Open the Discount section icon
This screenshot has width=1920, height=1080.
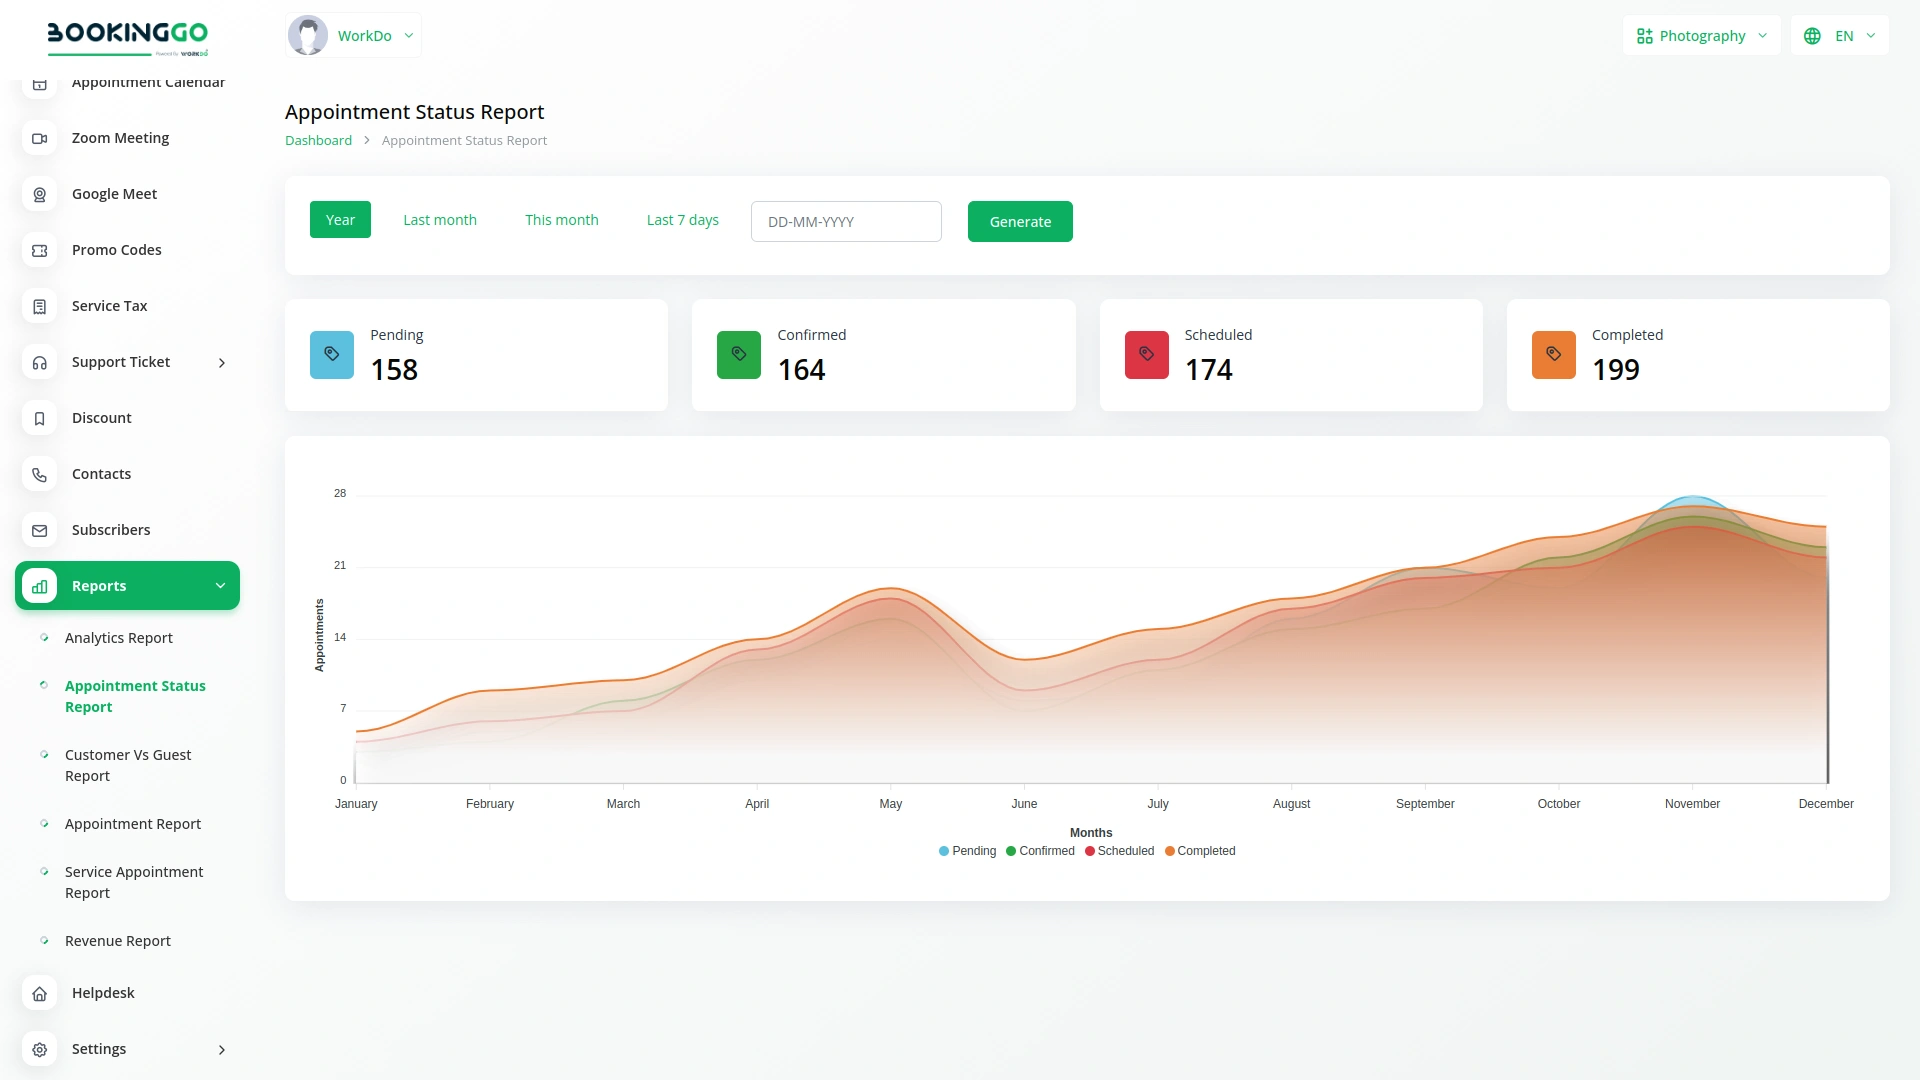[x=39, y=418]
